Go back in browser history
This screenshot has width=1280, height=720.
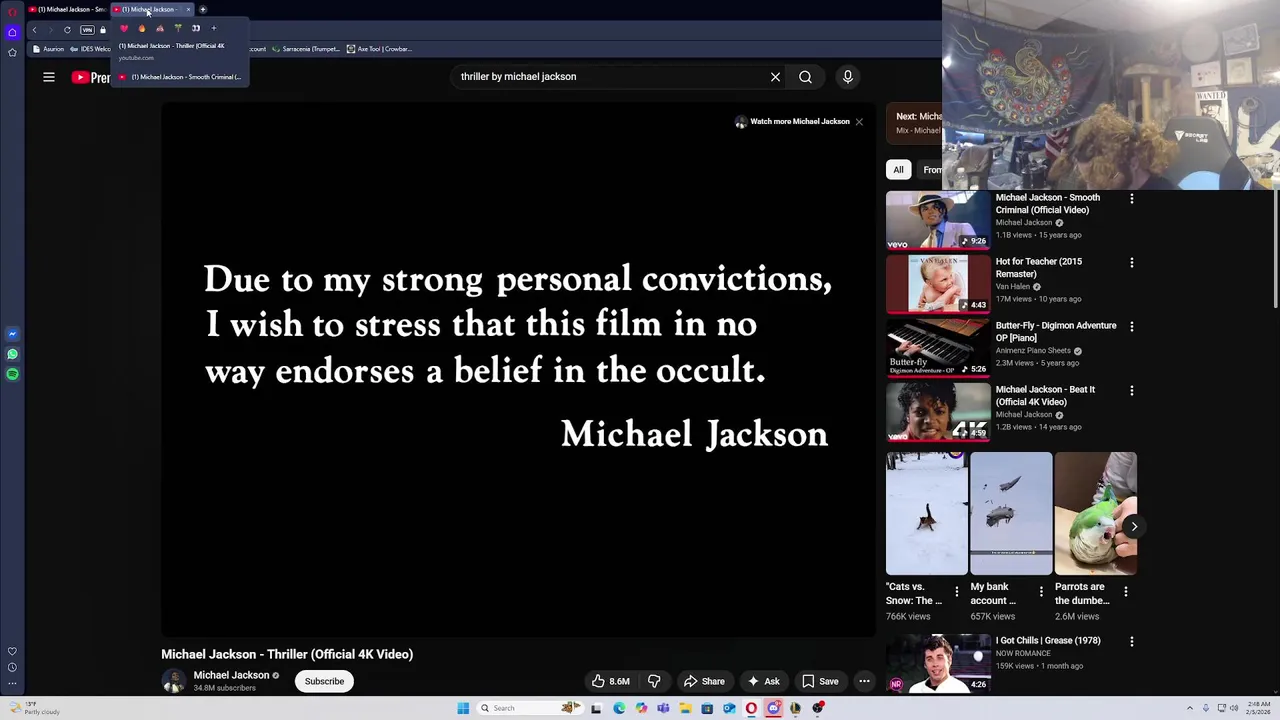click(34, 29)
